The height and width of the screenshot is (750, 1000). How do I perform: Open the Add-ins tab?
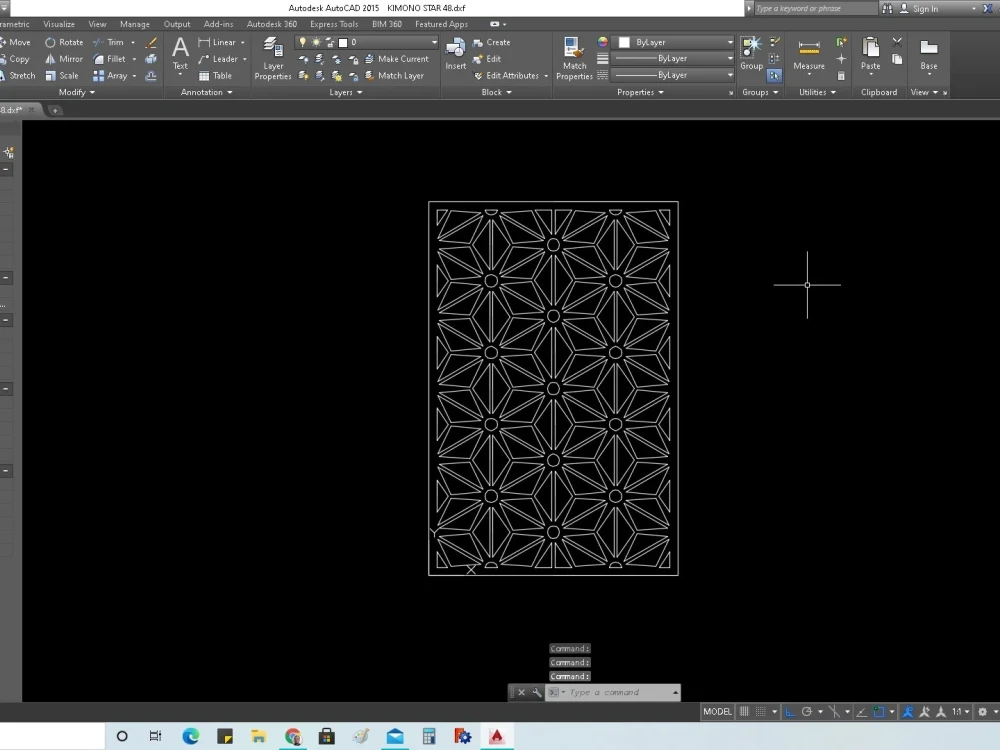(x=218, y=24)
